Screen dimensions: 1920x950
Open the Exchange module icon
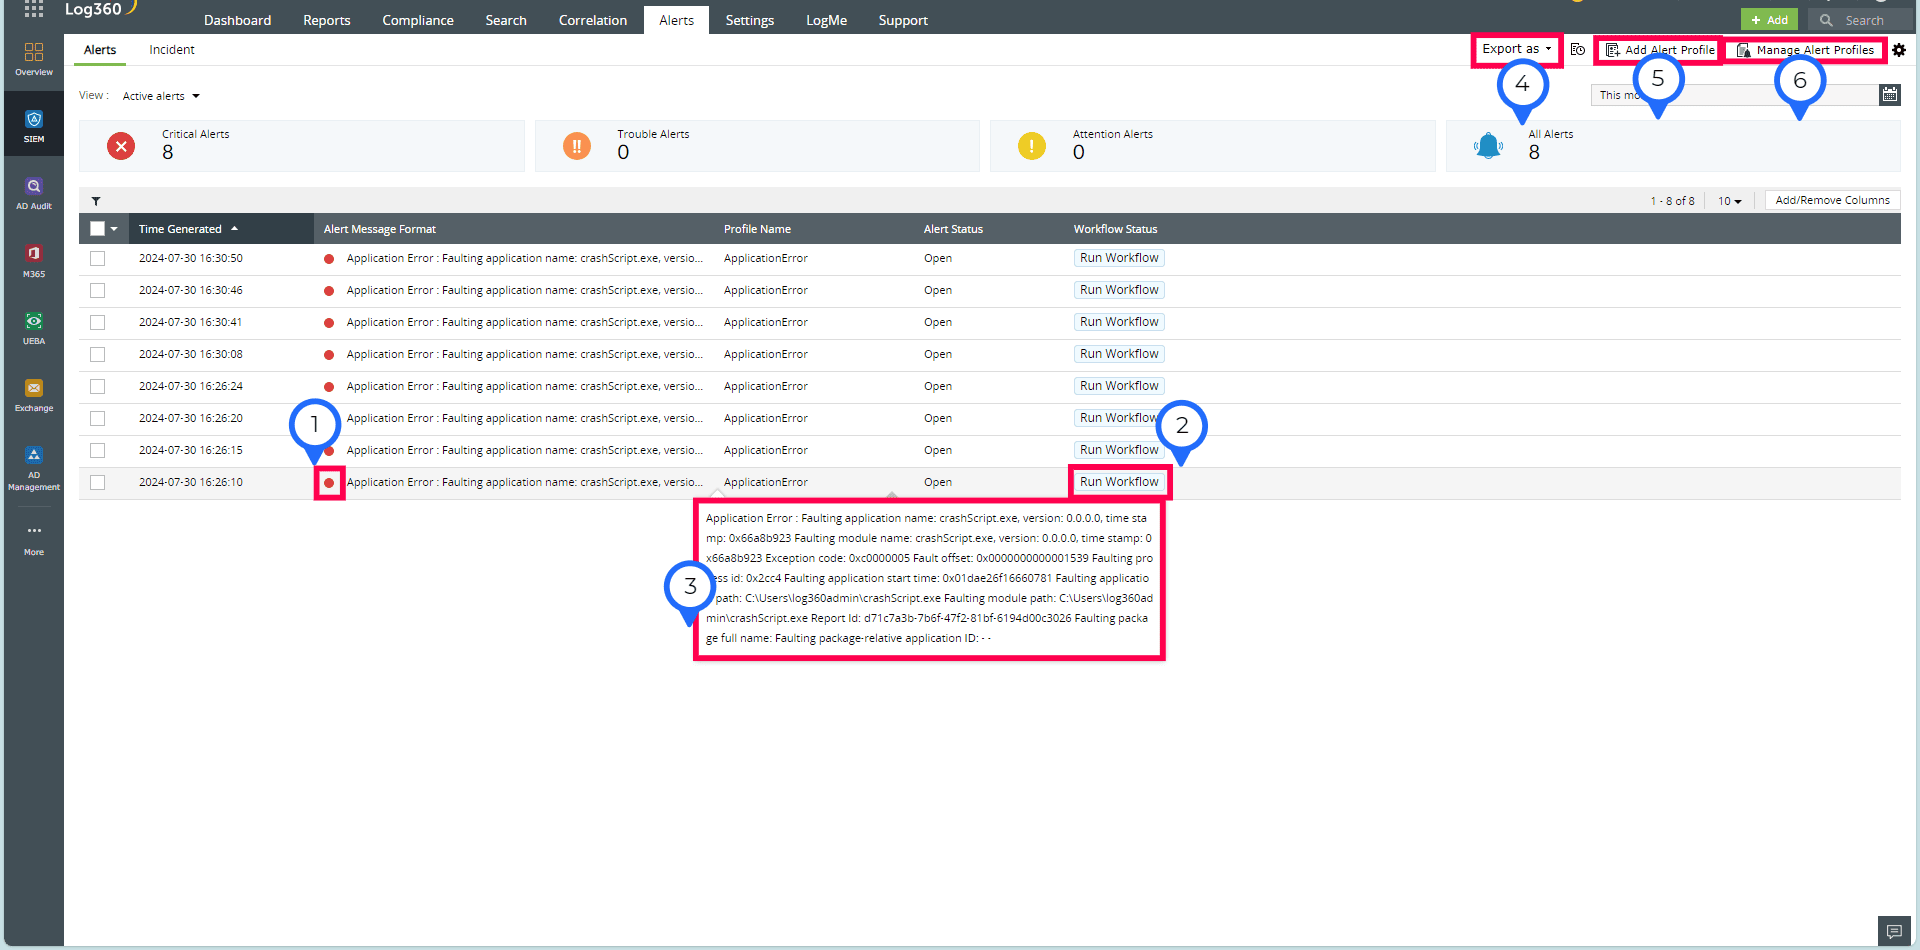(x=33, y=393)
